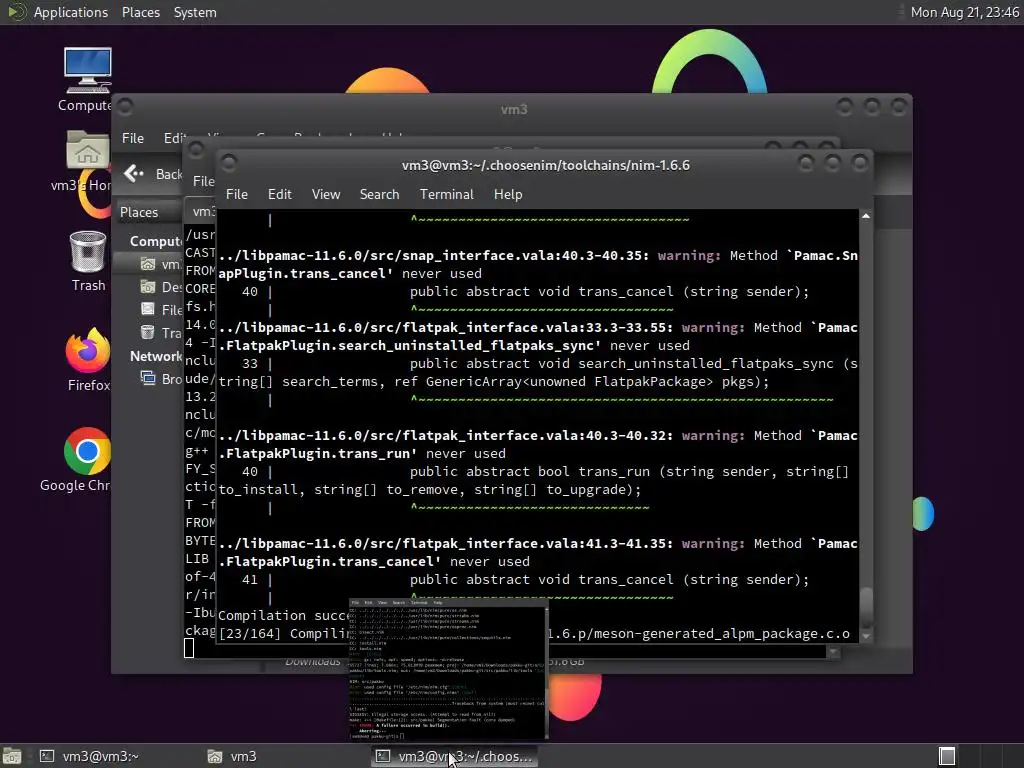Switch to vm3 file manager taskbar entry
Viewport: 1024px width, 768px height.
point(232,756)
